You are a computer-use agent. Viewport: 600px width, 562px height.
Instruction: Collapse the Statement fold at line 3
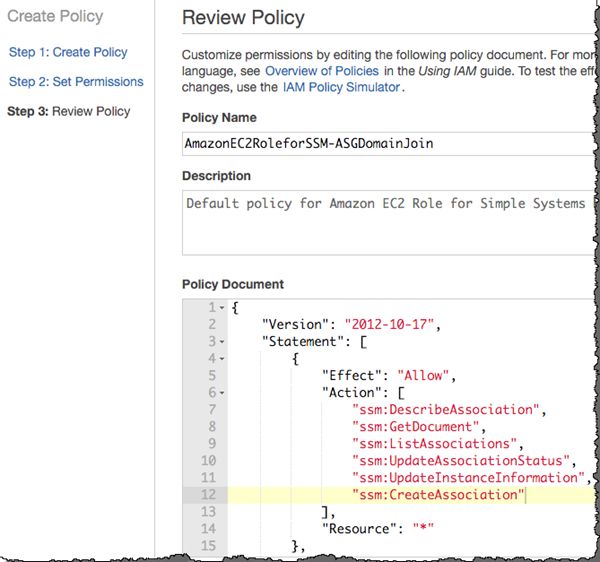[222, 342]
